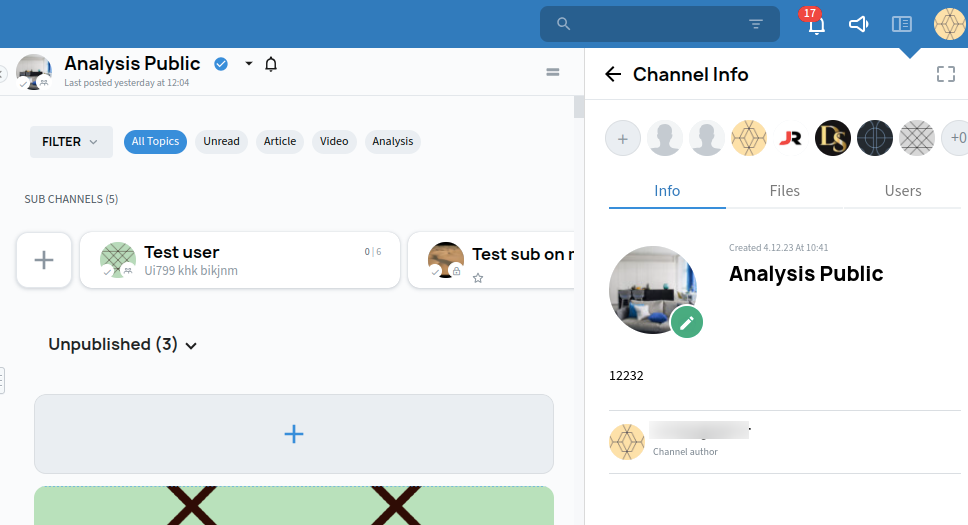Image resolution: width=968 pixels, height=525 pixels.
Task: Expand Channel Info to fullscreen
Action: (945, 74)
